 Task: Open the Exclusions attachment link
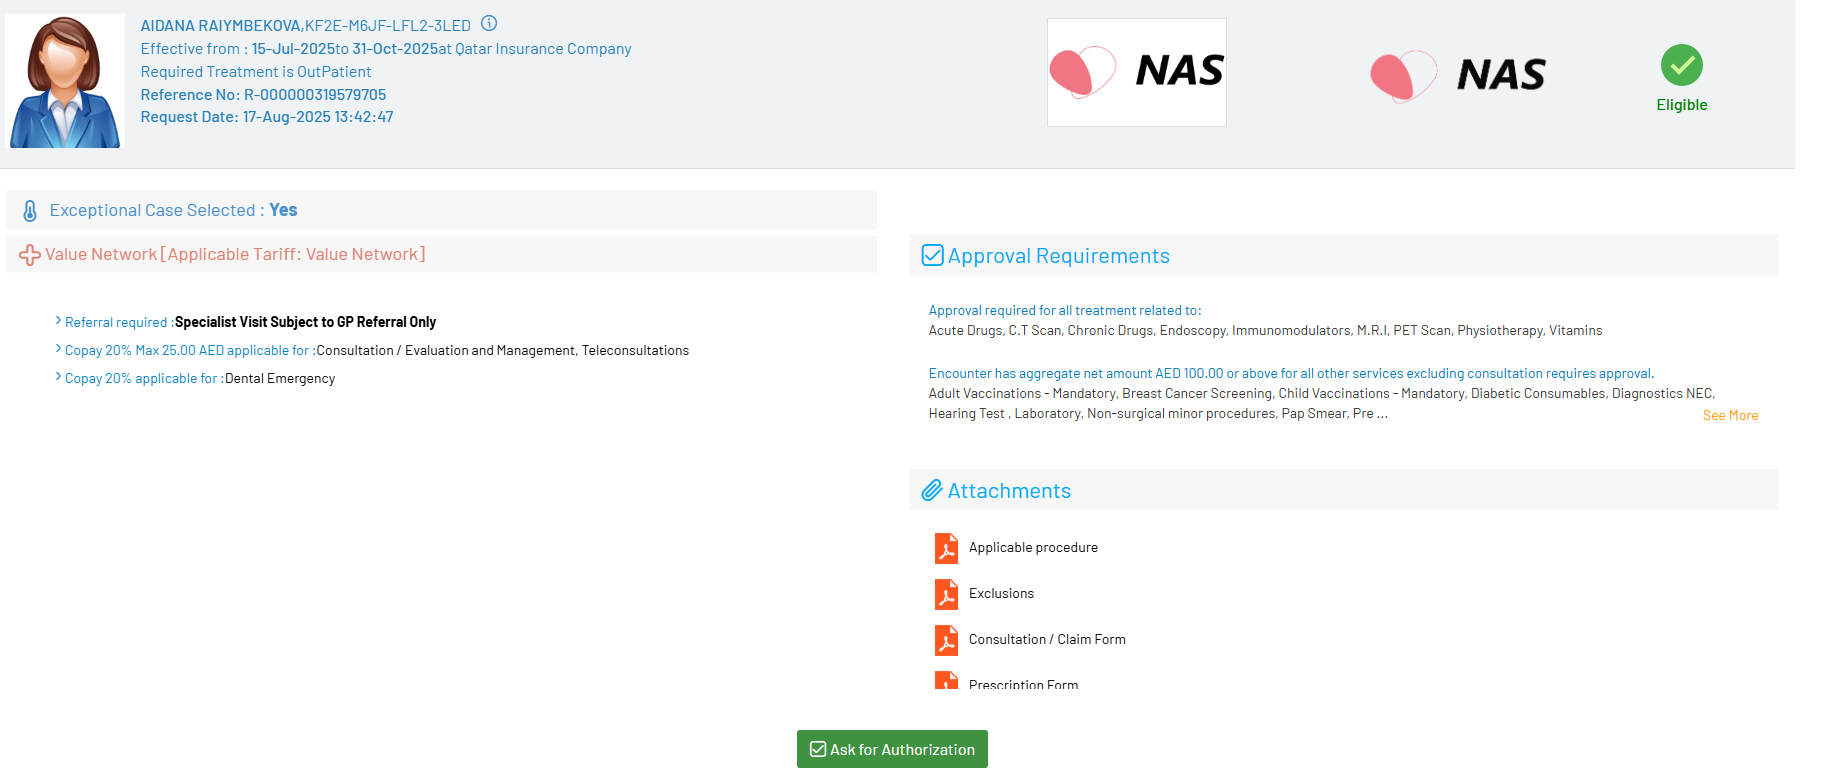(1001, 594)
